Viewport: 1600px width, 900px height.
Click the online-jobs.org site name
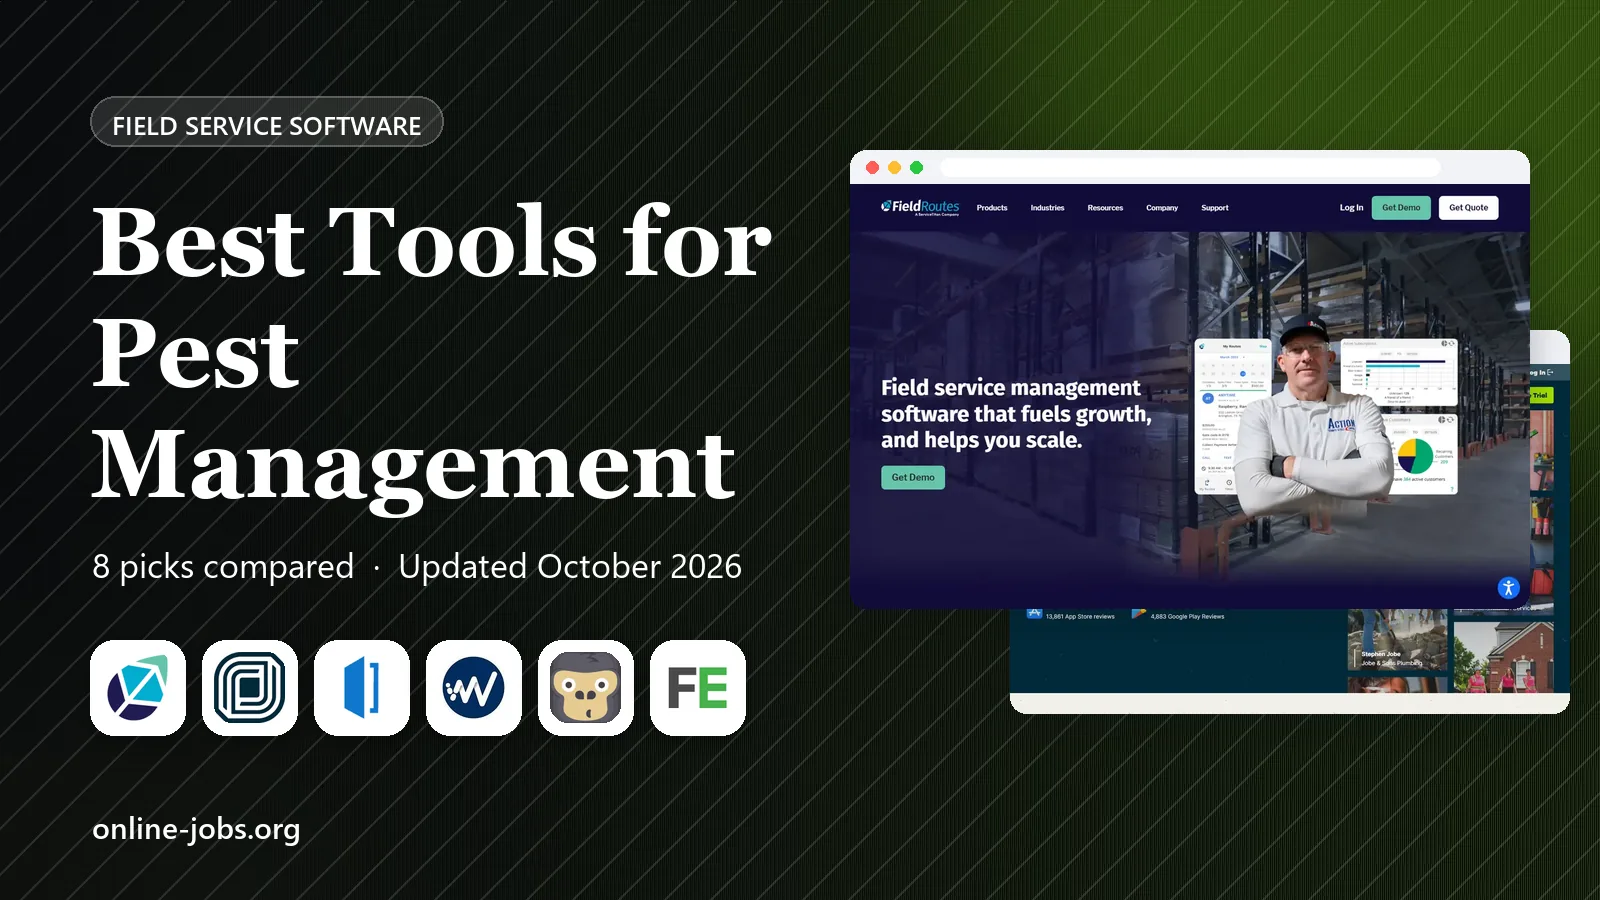[196, 829]
